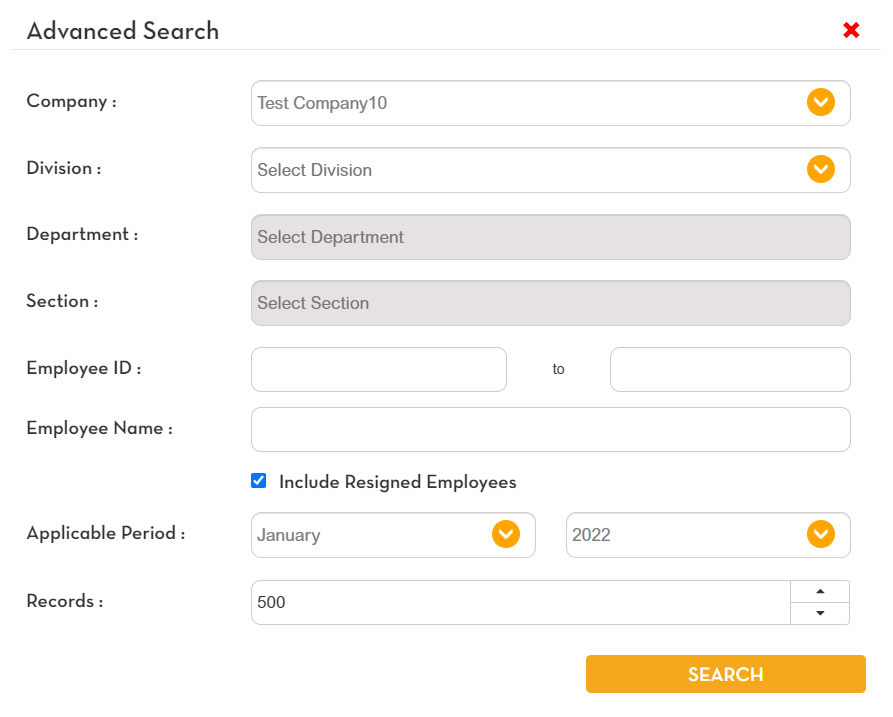Screen dimensions: 893x717
Task: Open the Test Company10 combo box
Action: pyautogui.click(x=551, y=103)
